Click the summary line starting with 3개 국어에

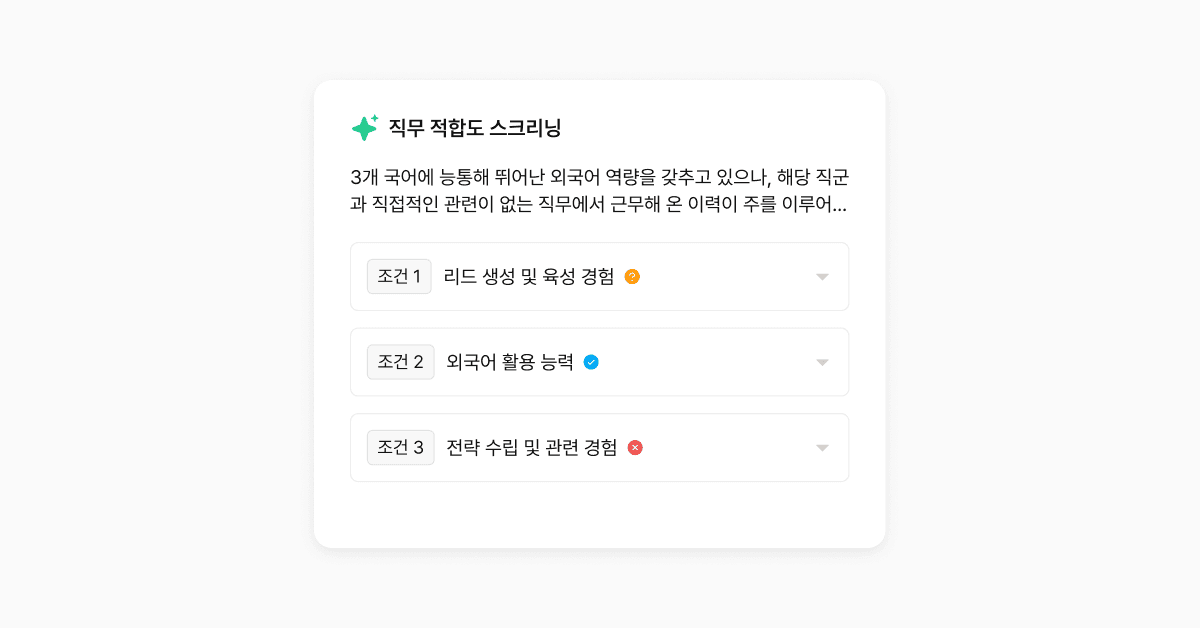point(599,178)
